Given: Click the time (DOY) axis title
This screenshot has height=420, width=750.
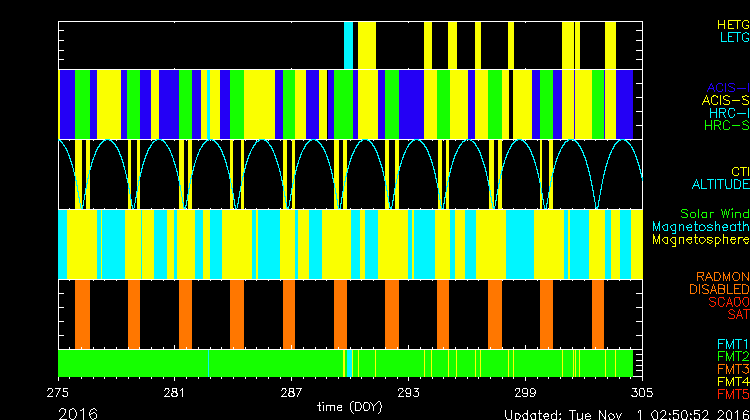Looking at the screenshot, I should click(349, 407).
